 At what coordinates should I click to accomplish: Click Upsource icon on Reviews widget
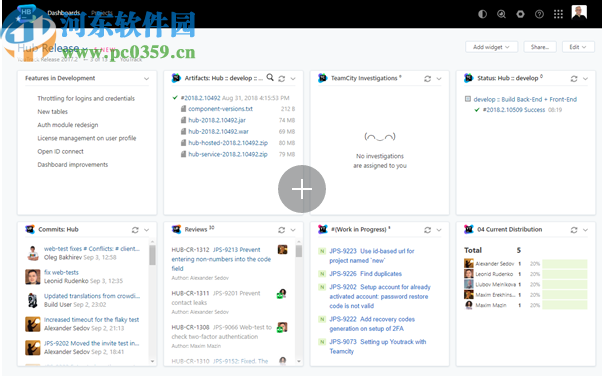(x=176, y=229)
